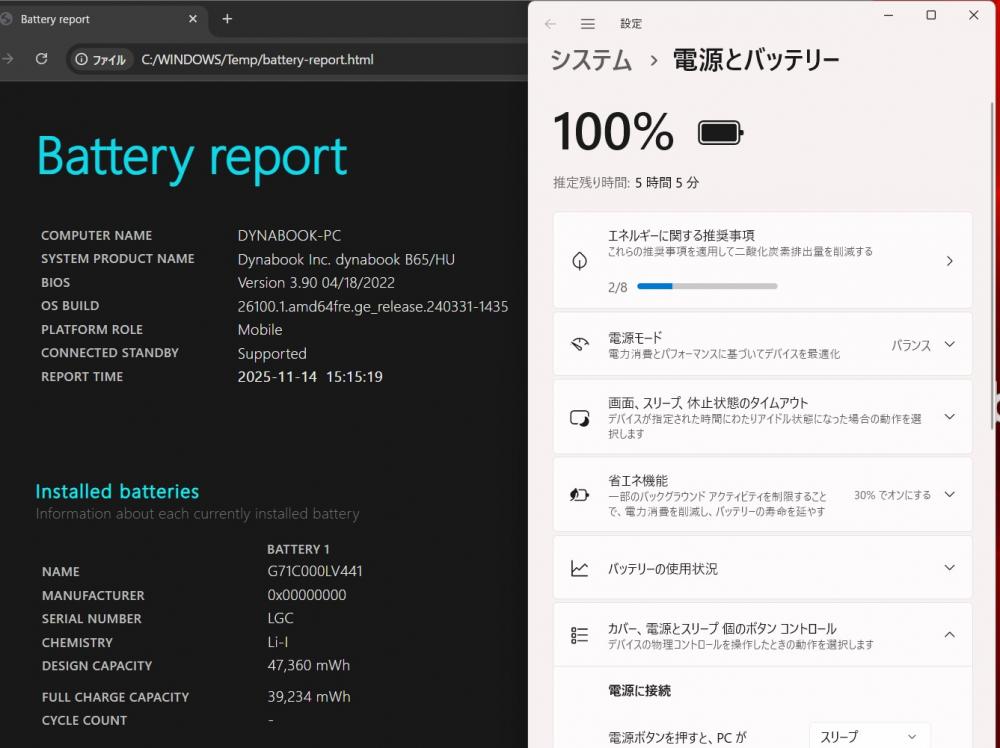Expand the screen, sleep, hibernate timeout section
This screenshot has width=1000, height=748.
[x=949, y=417]
